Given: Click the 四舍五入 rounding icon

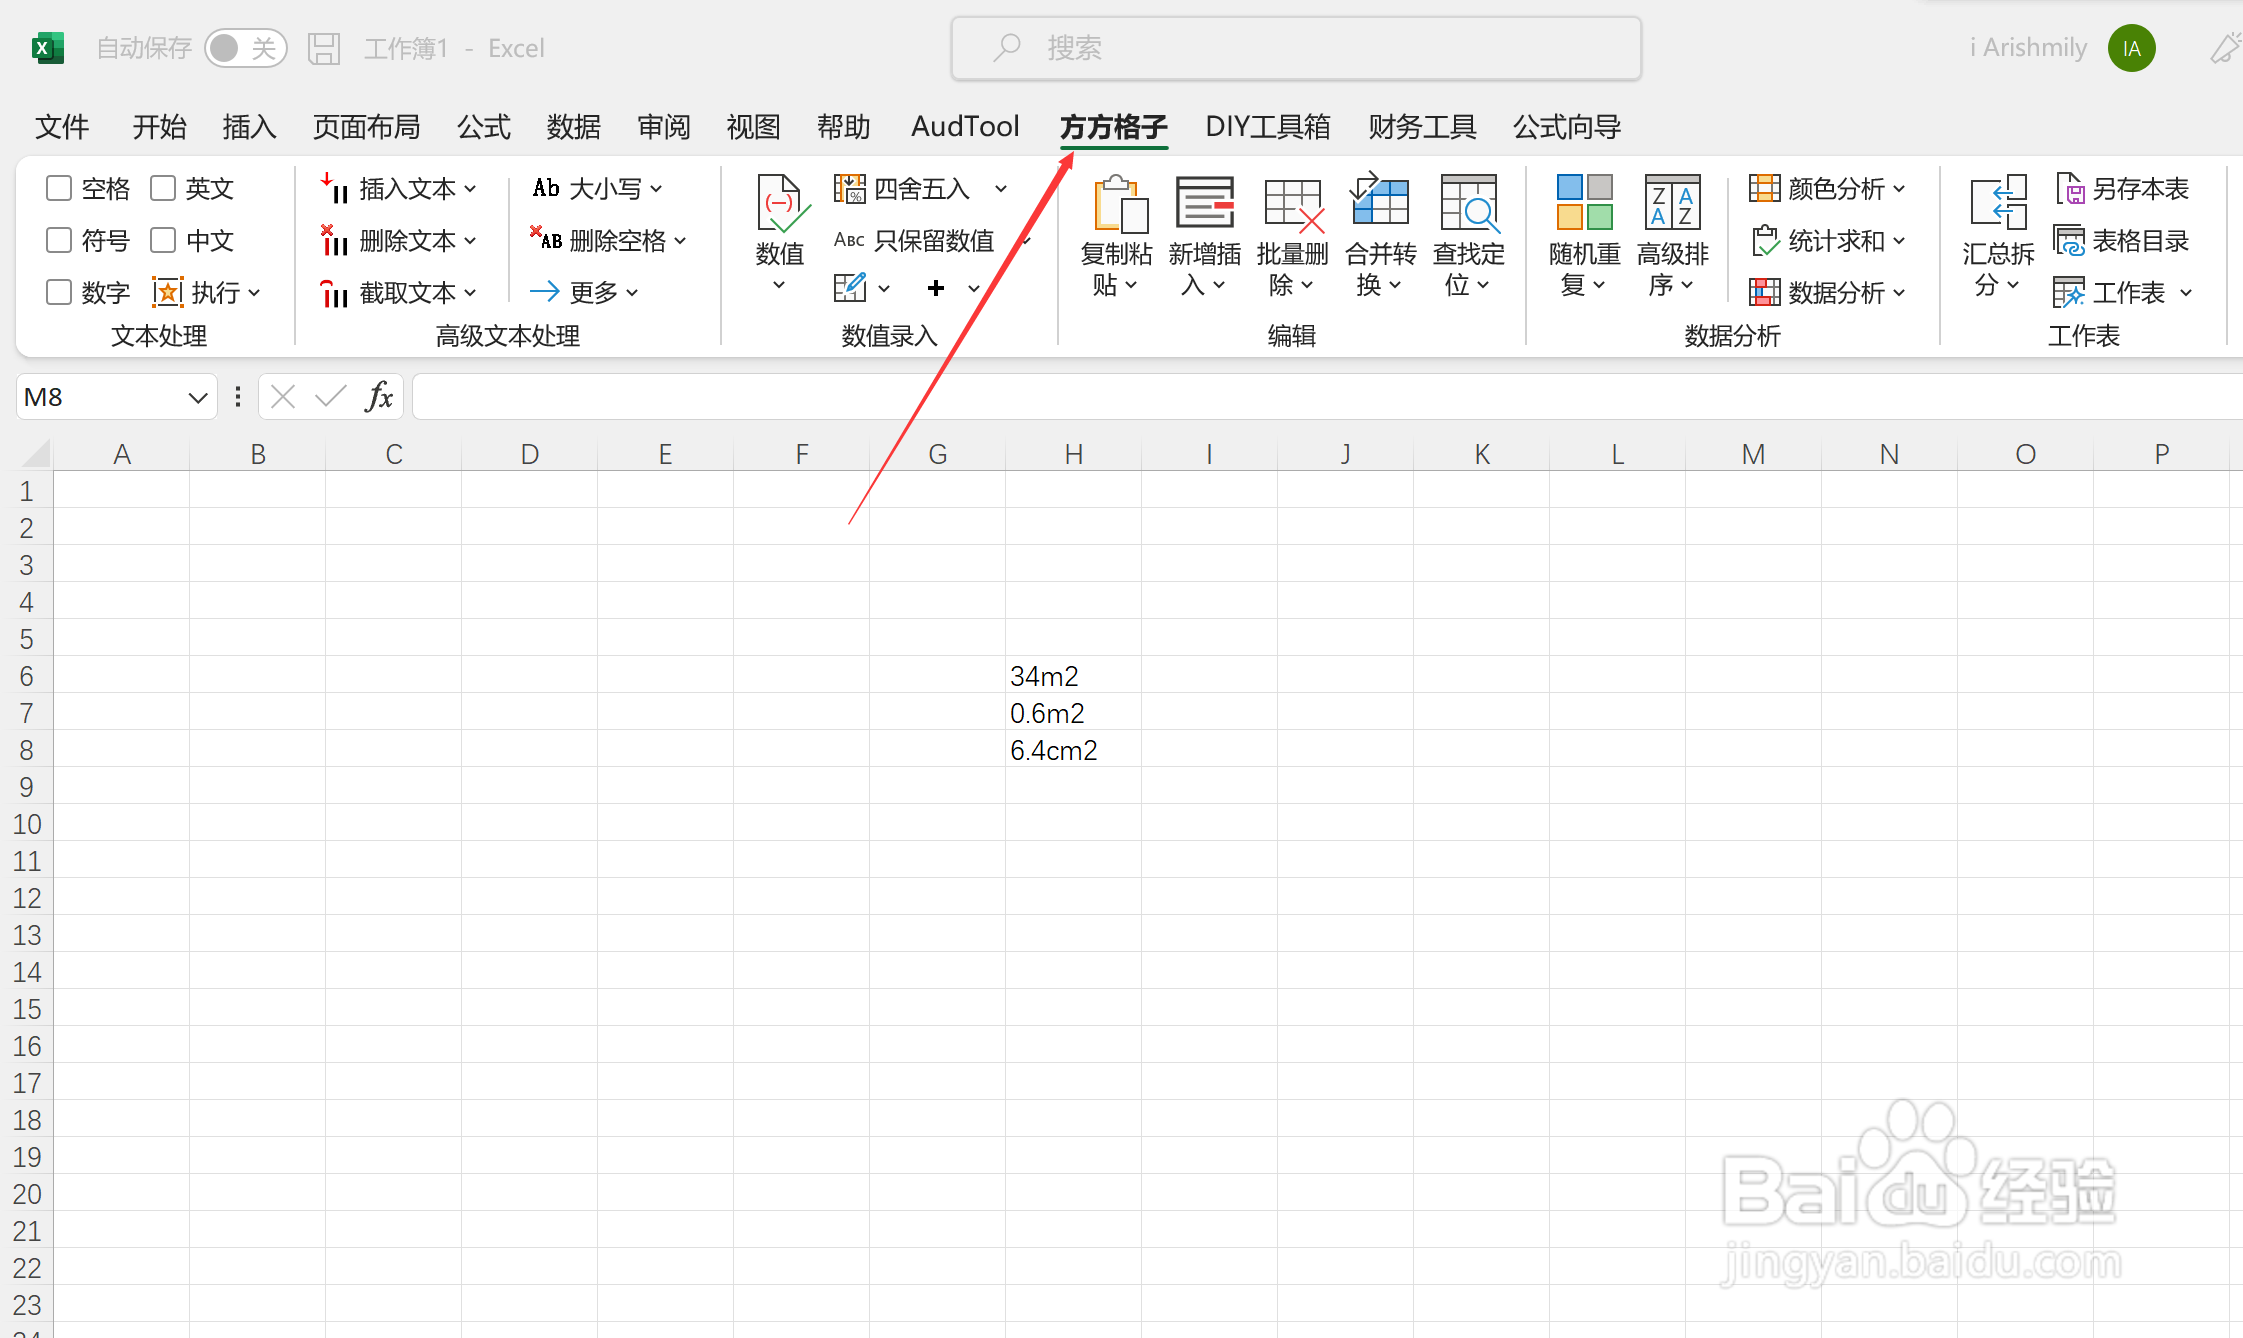Looking at the screenshot, I should (850, 188).
